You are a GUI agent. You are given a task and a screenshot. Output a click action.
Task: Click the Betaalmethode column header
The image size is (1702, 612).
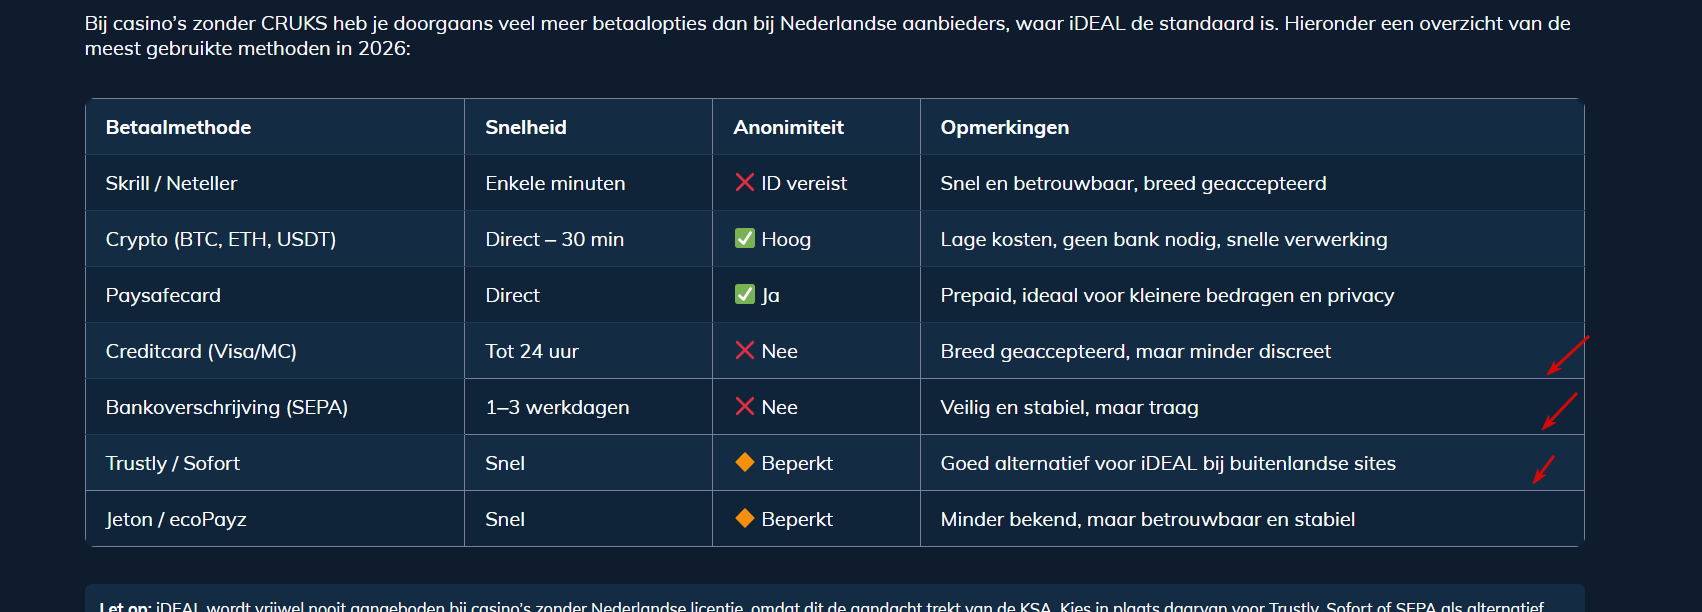click(x=178, y=127)
